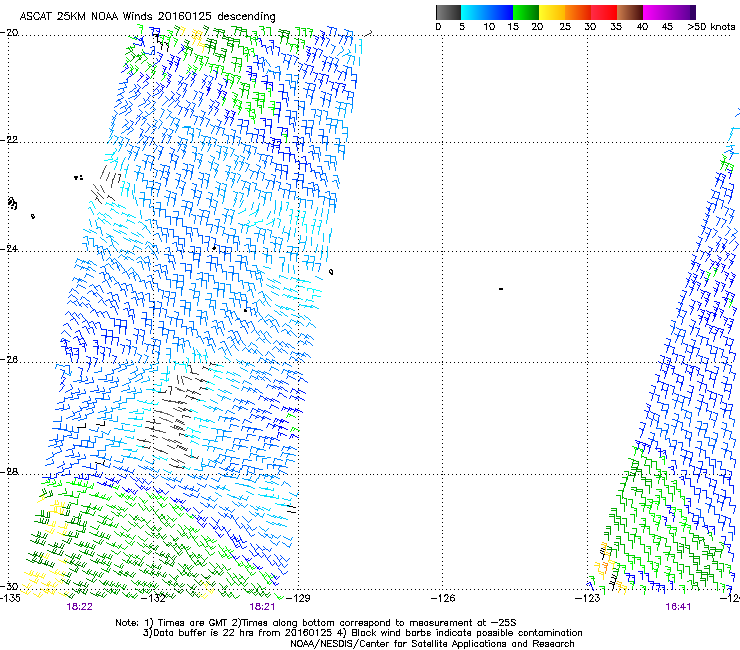Click the -126 longitude axis label
Image resolution: width=740 pixels, height=650 pixels.
click(443, 598)
